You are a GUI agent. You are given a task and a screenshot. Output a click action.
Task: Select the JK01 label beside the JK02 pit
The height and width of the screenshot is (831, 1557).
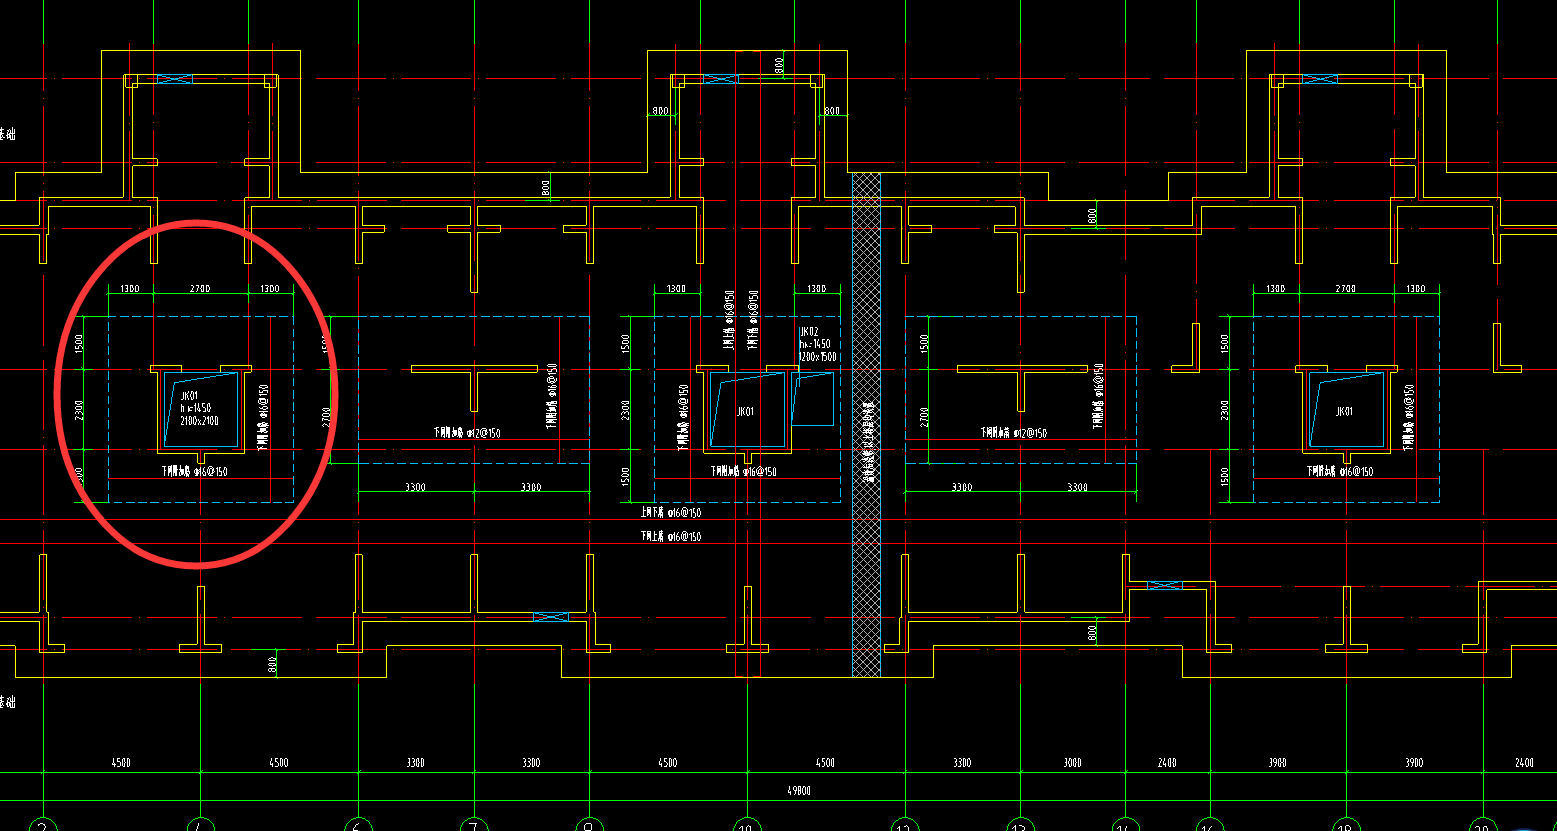(745, 411)
